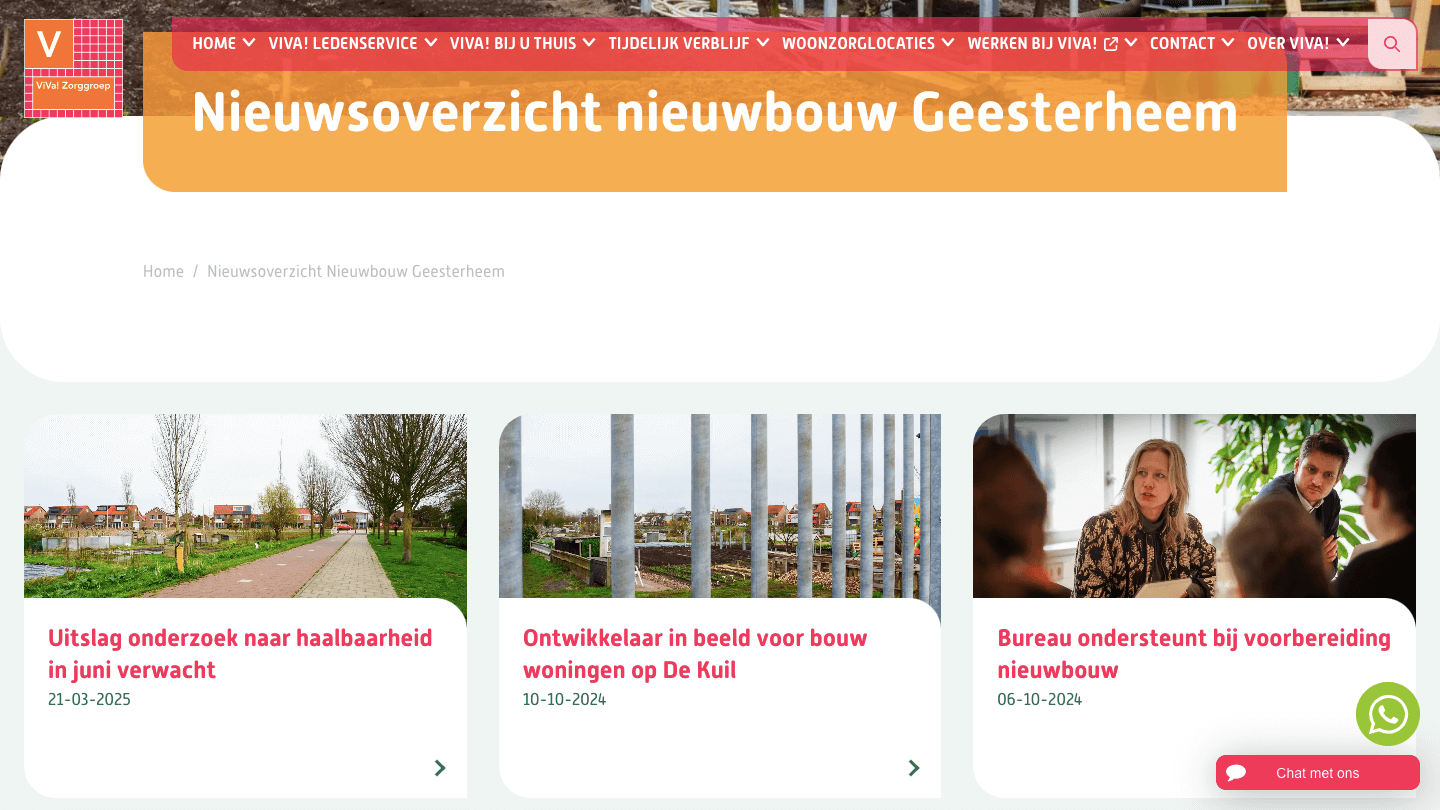Screen dimensions: 1440x810
Task: Click the fence poles photo thumbnail
Action: 720,506
